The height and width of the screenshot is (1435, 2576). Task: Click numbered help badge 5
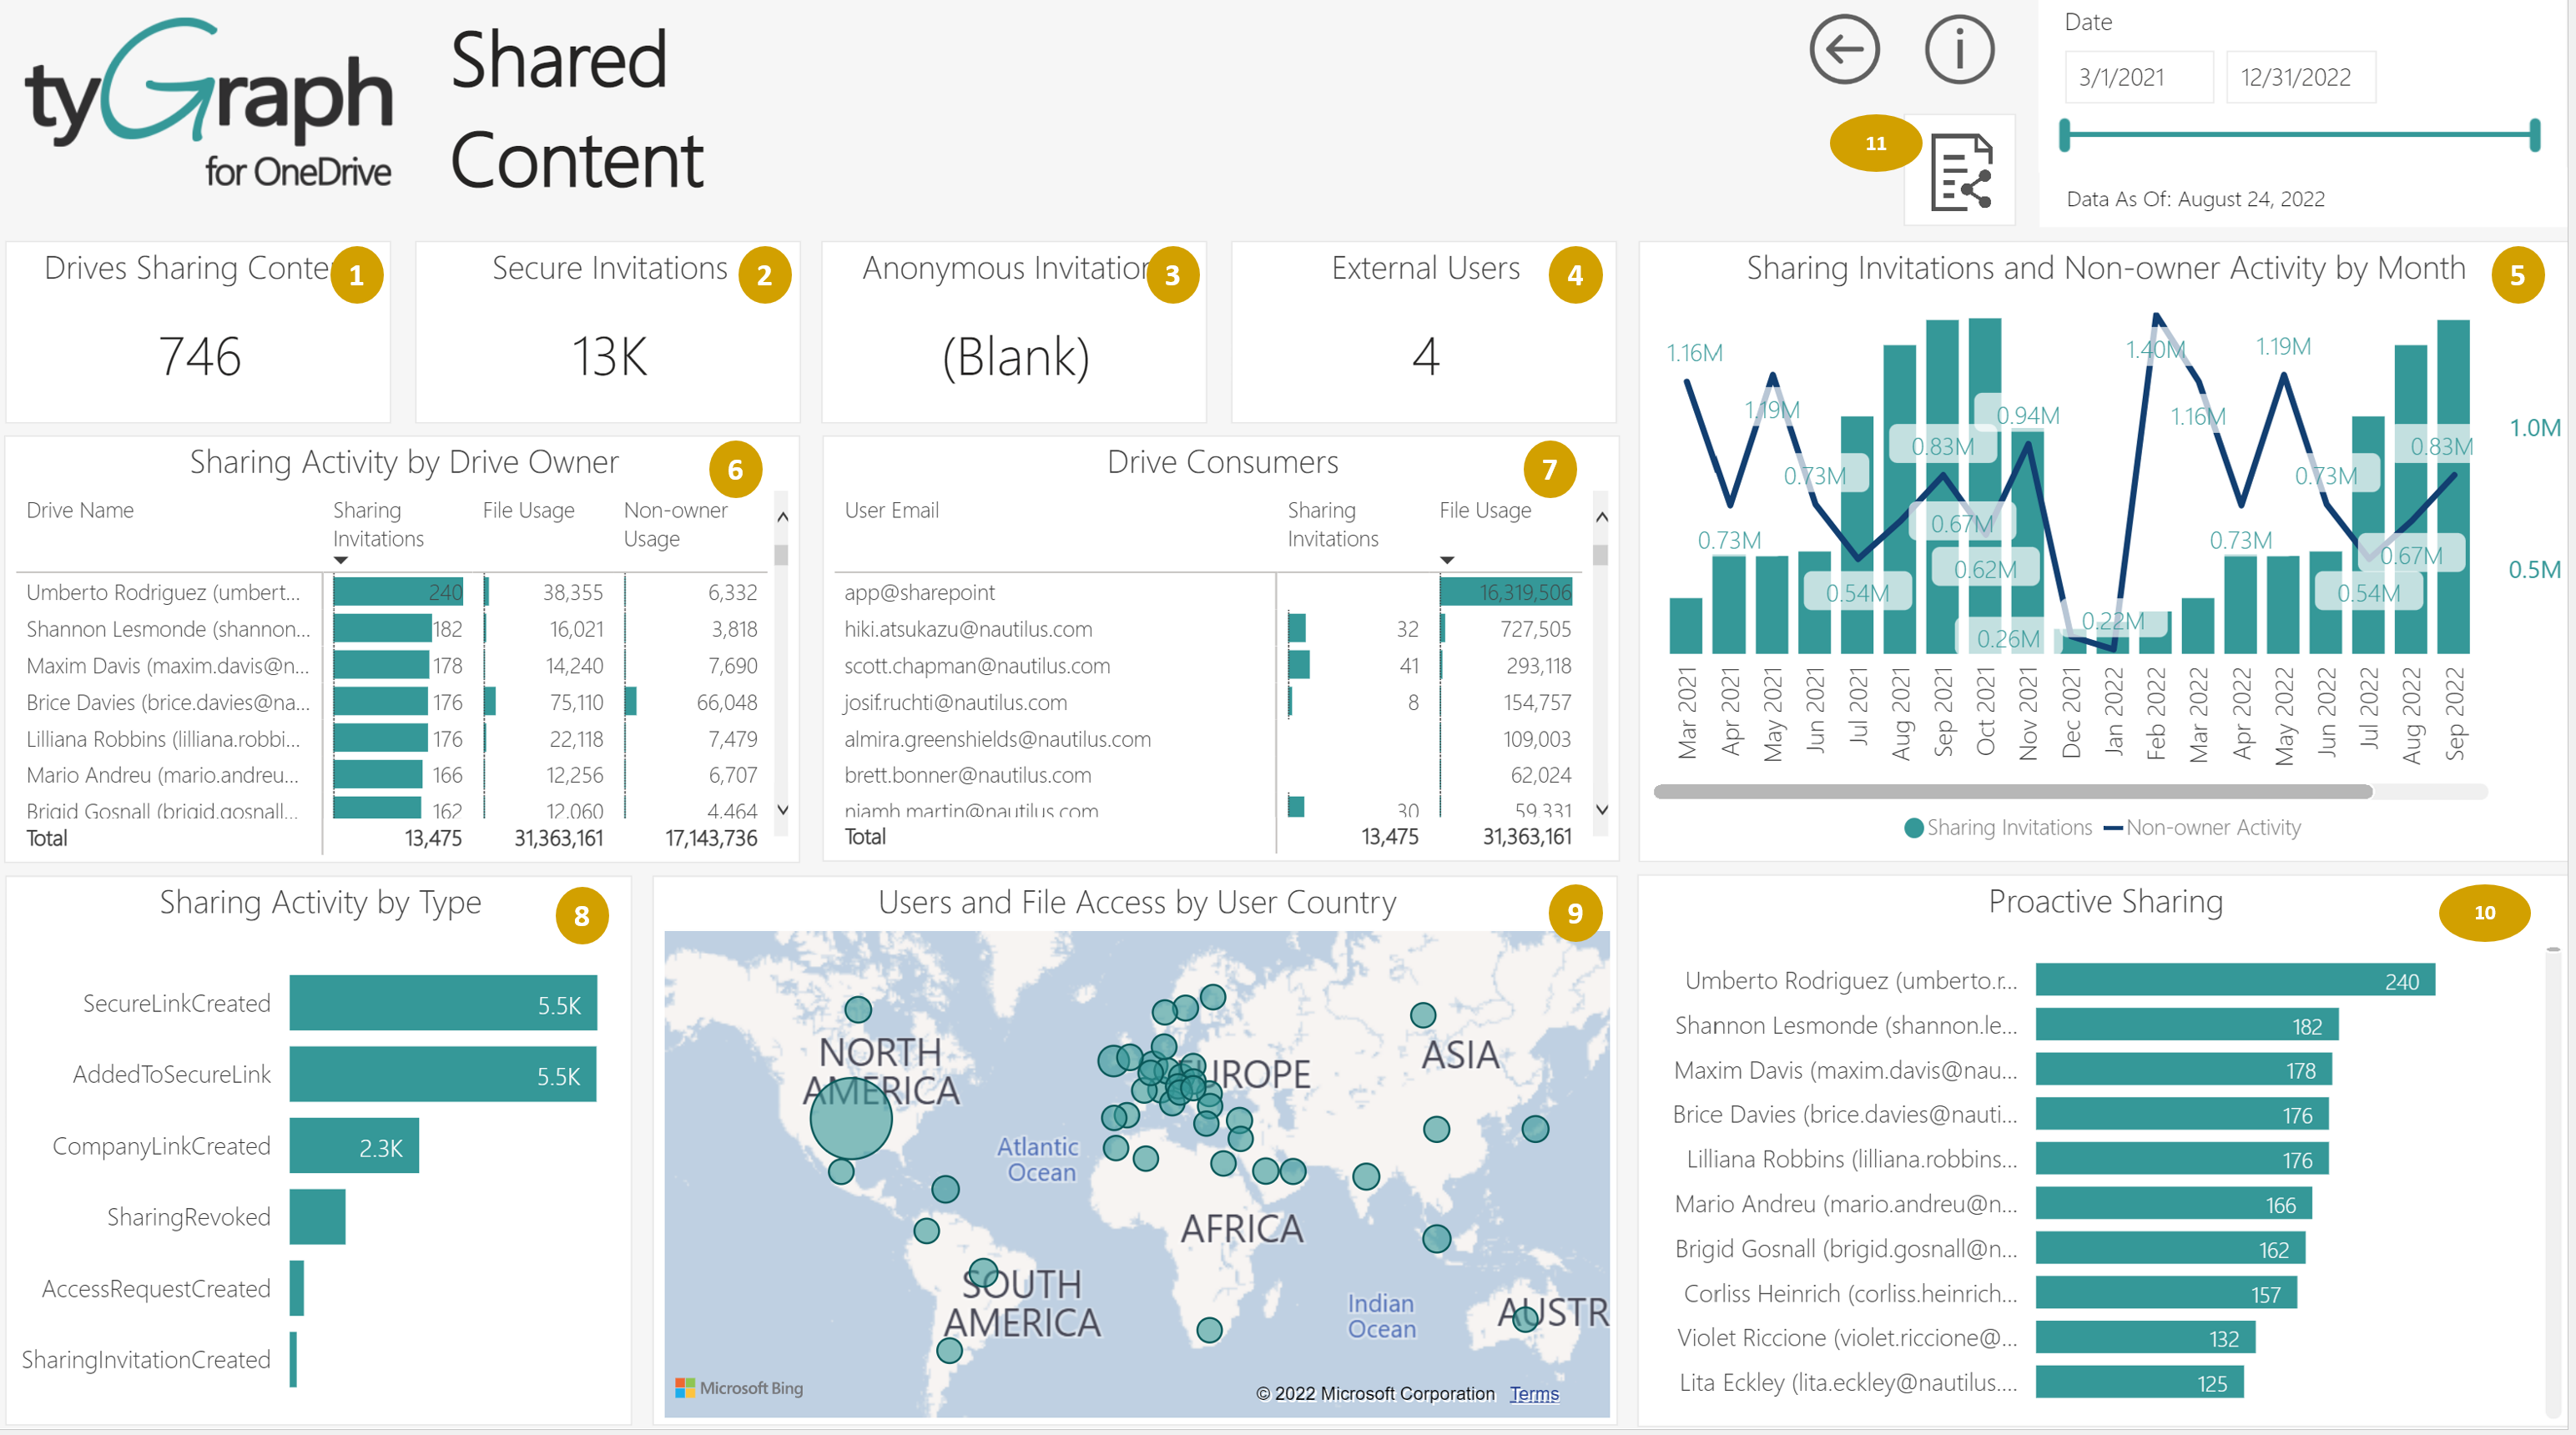click(2516, 275)
